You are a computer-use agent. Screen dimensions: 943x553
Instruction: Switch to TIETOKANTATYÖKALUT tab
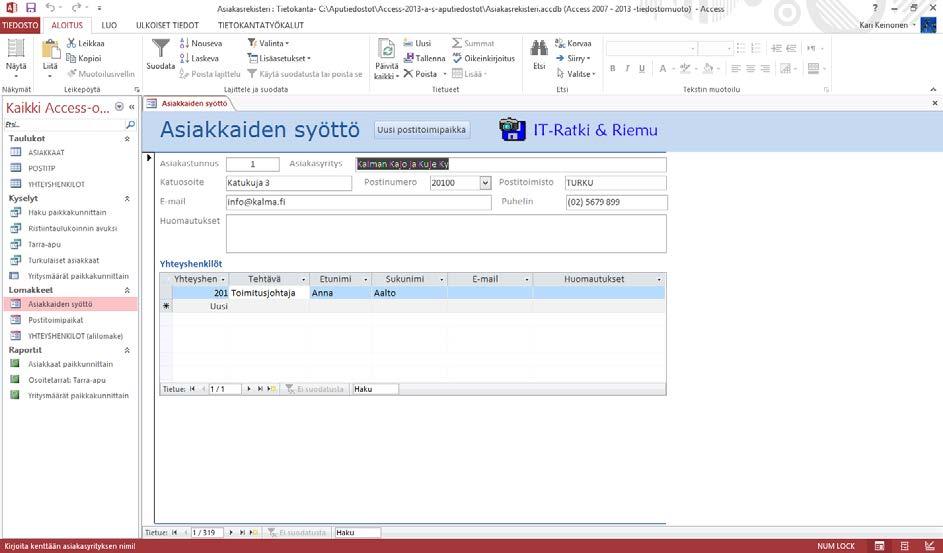[260, 25]
